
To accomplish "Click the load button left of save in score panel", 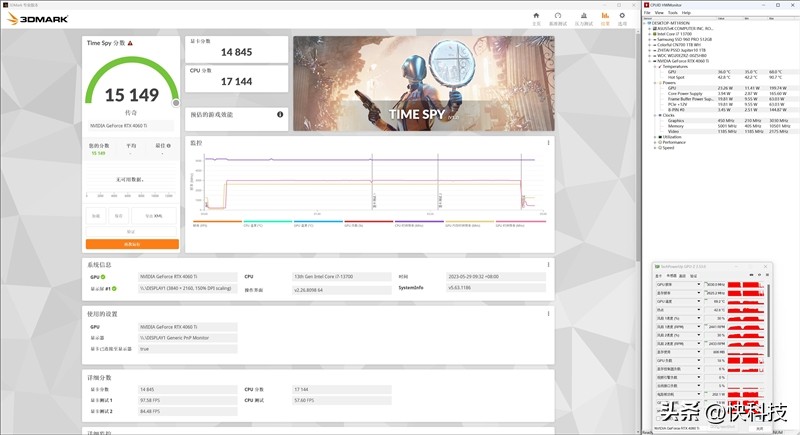I will (96, 216).
